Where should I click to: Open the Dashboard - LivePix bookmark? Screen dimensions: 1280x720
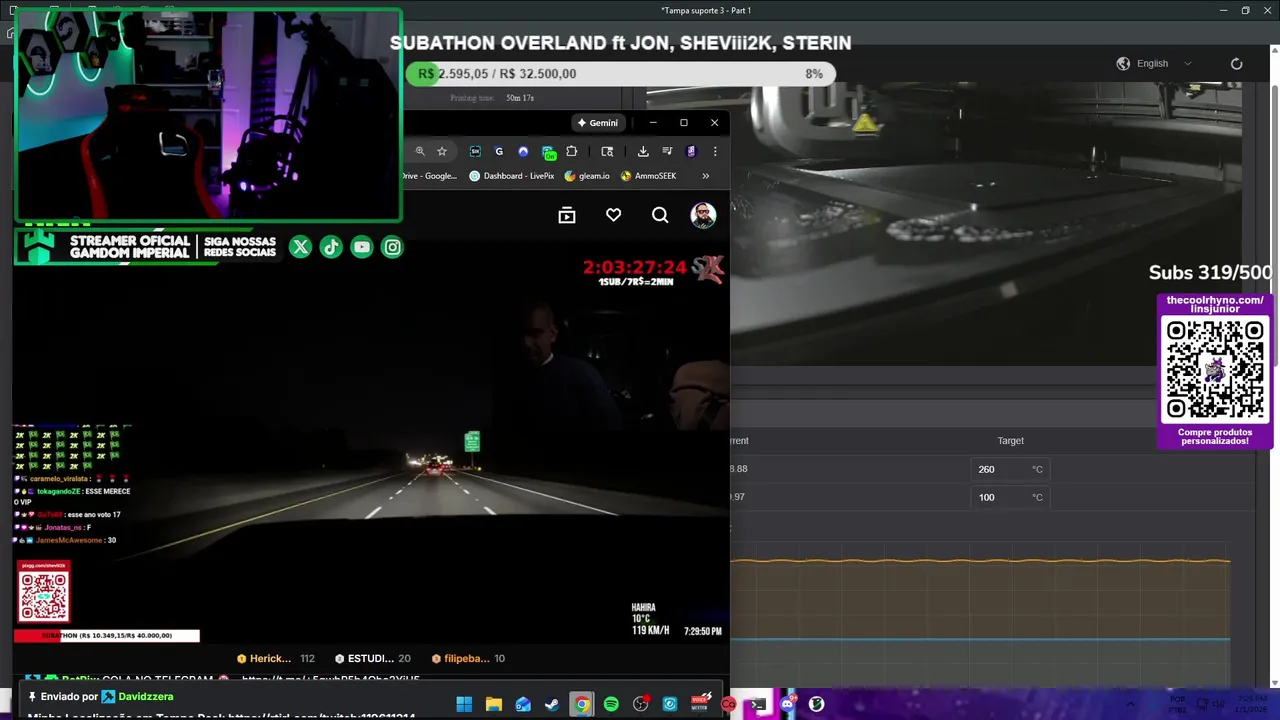[512, 176]
